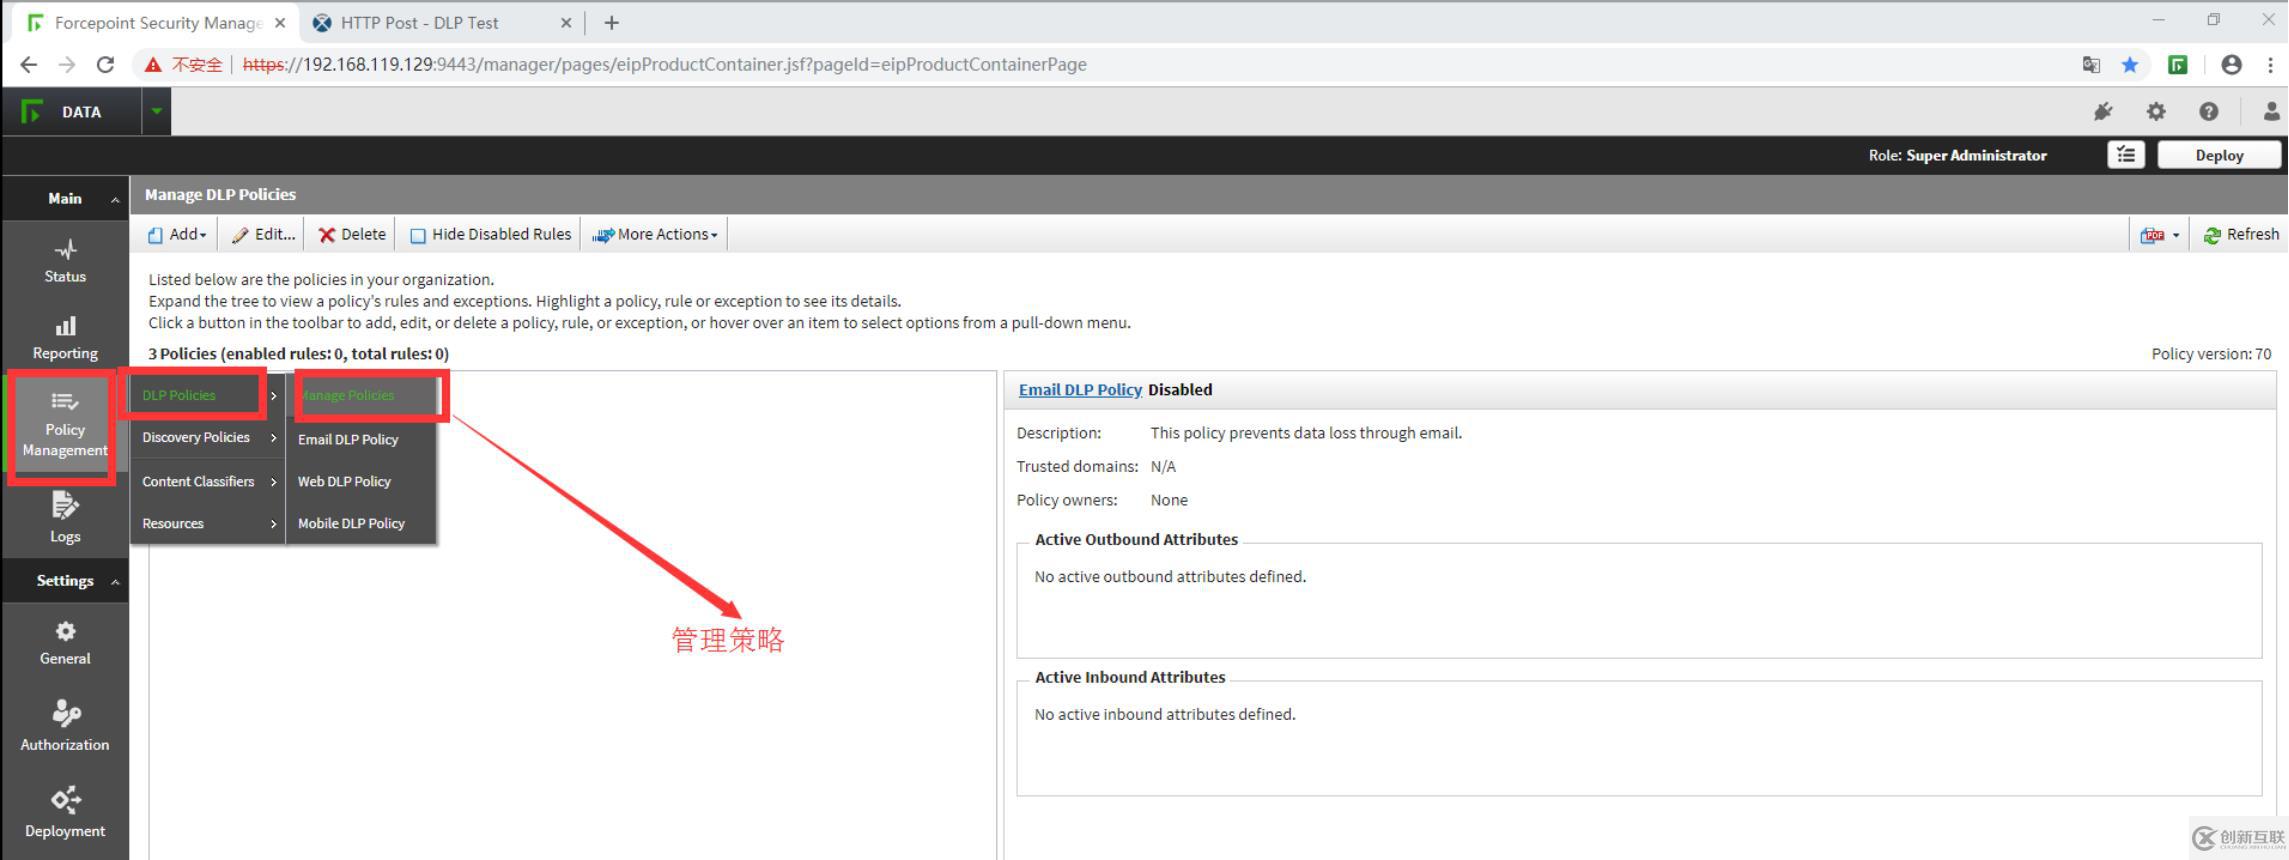Open the Email DLP Policy link
The width and height of the screenshot is (2289, 860).
click(1080, 389)
